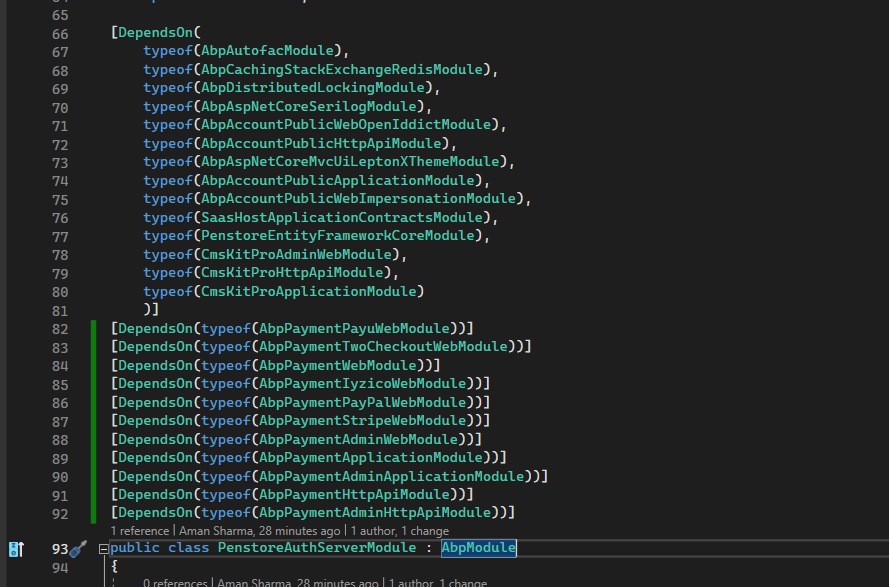889x587 pixels.
Task: Click the green change bar at line 87
Action: tap(93, 421)
